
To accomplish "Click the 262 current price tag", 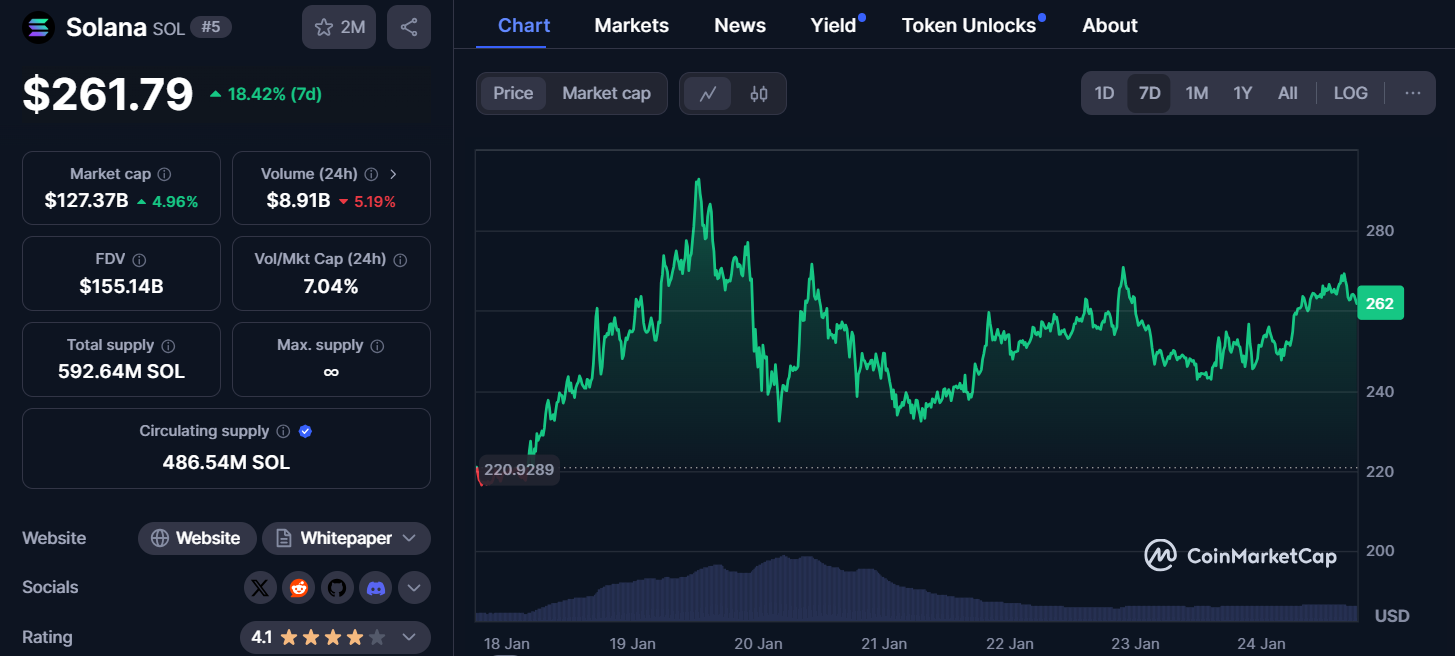I will (x=1380, y=303).
